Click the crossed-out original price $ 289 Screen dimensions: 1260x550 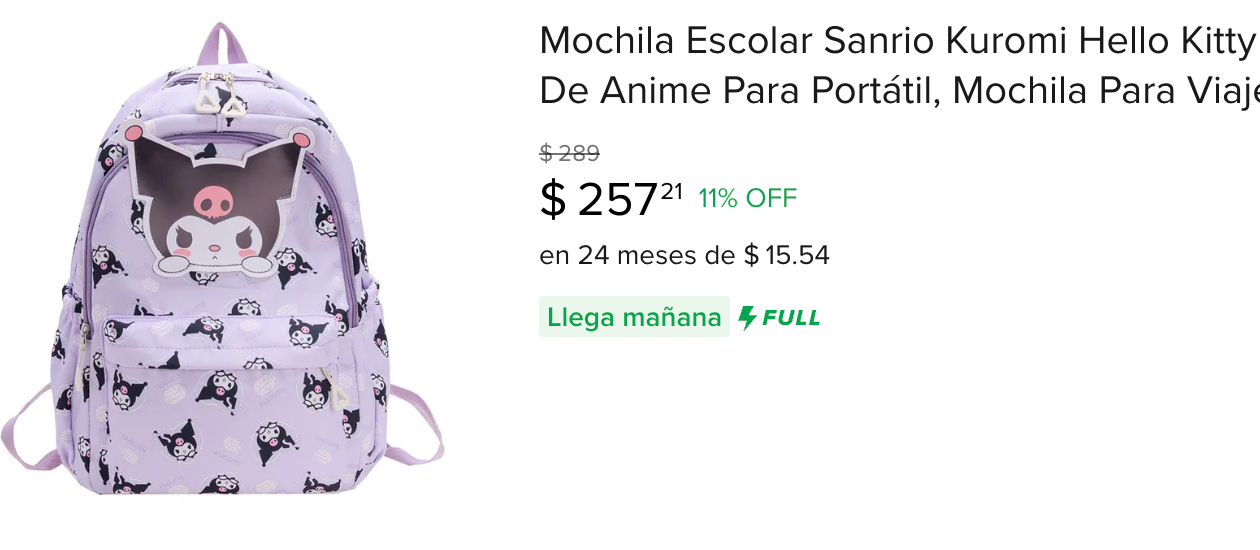(570, 153)
